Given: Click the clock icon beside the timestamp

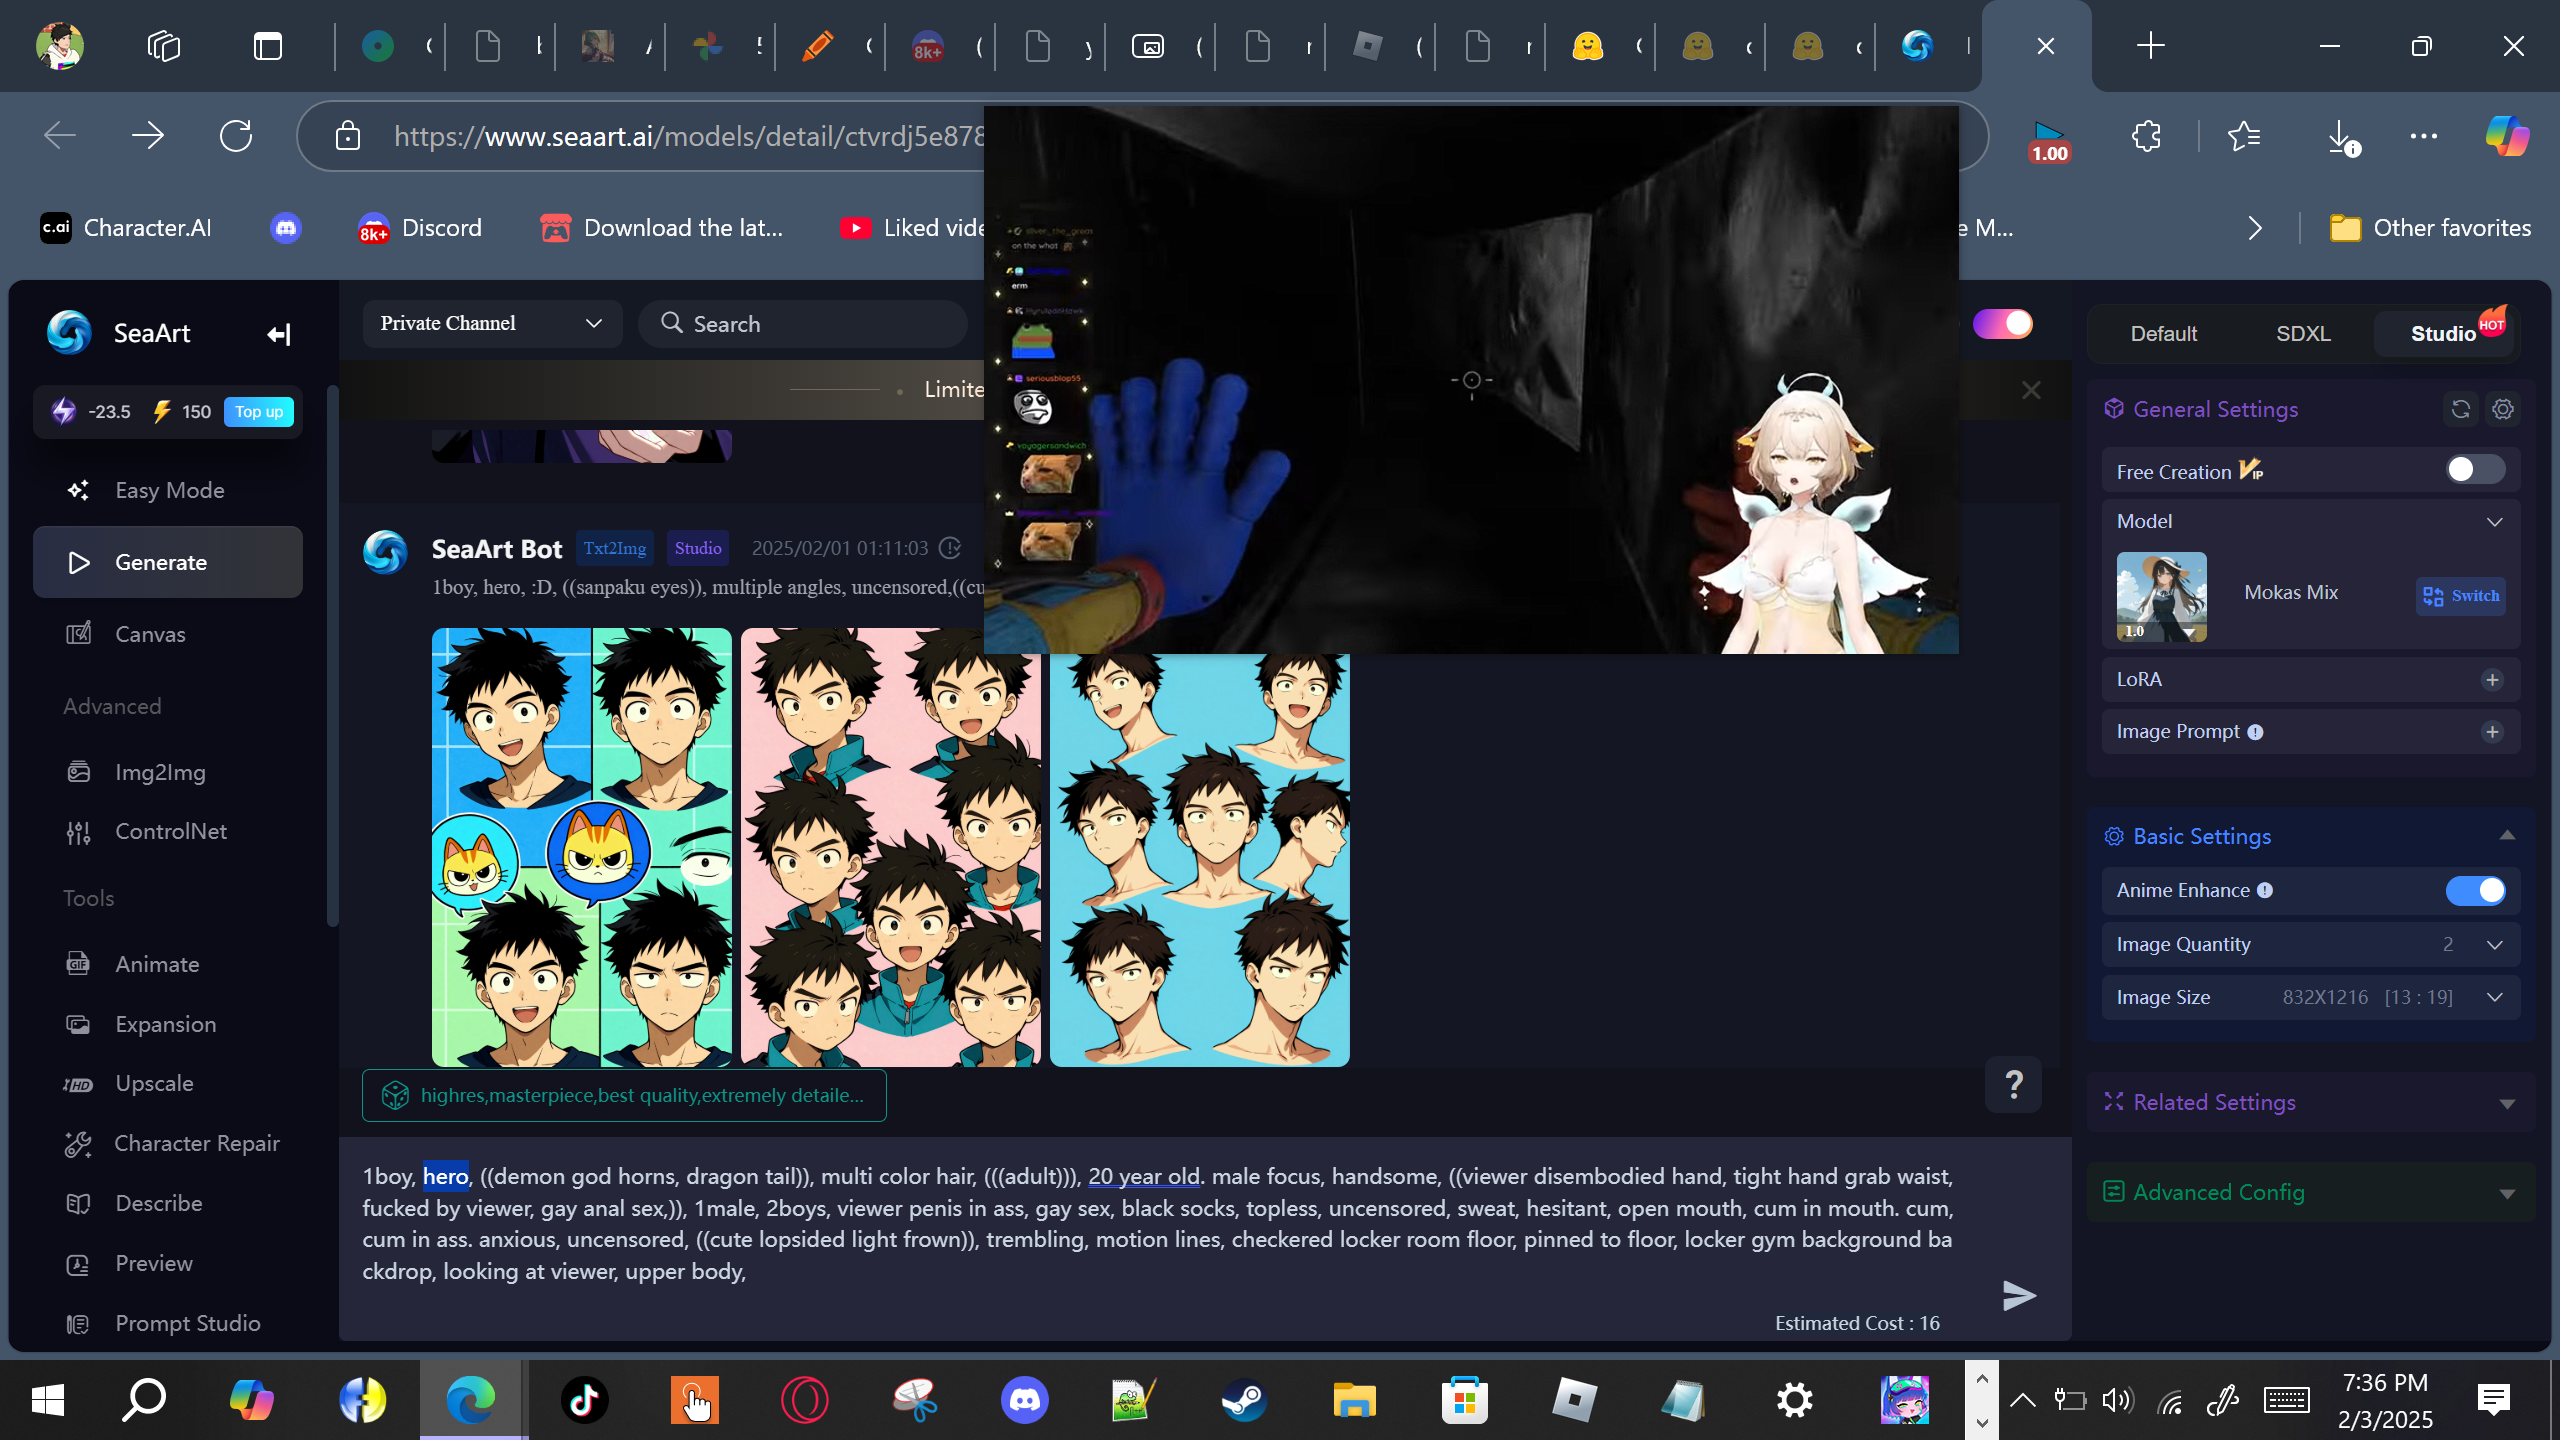Looking at the screenshot, I should 950,548.
